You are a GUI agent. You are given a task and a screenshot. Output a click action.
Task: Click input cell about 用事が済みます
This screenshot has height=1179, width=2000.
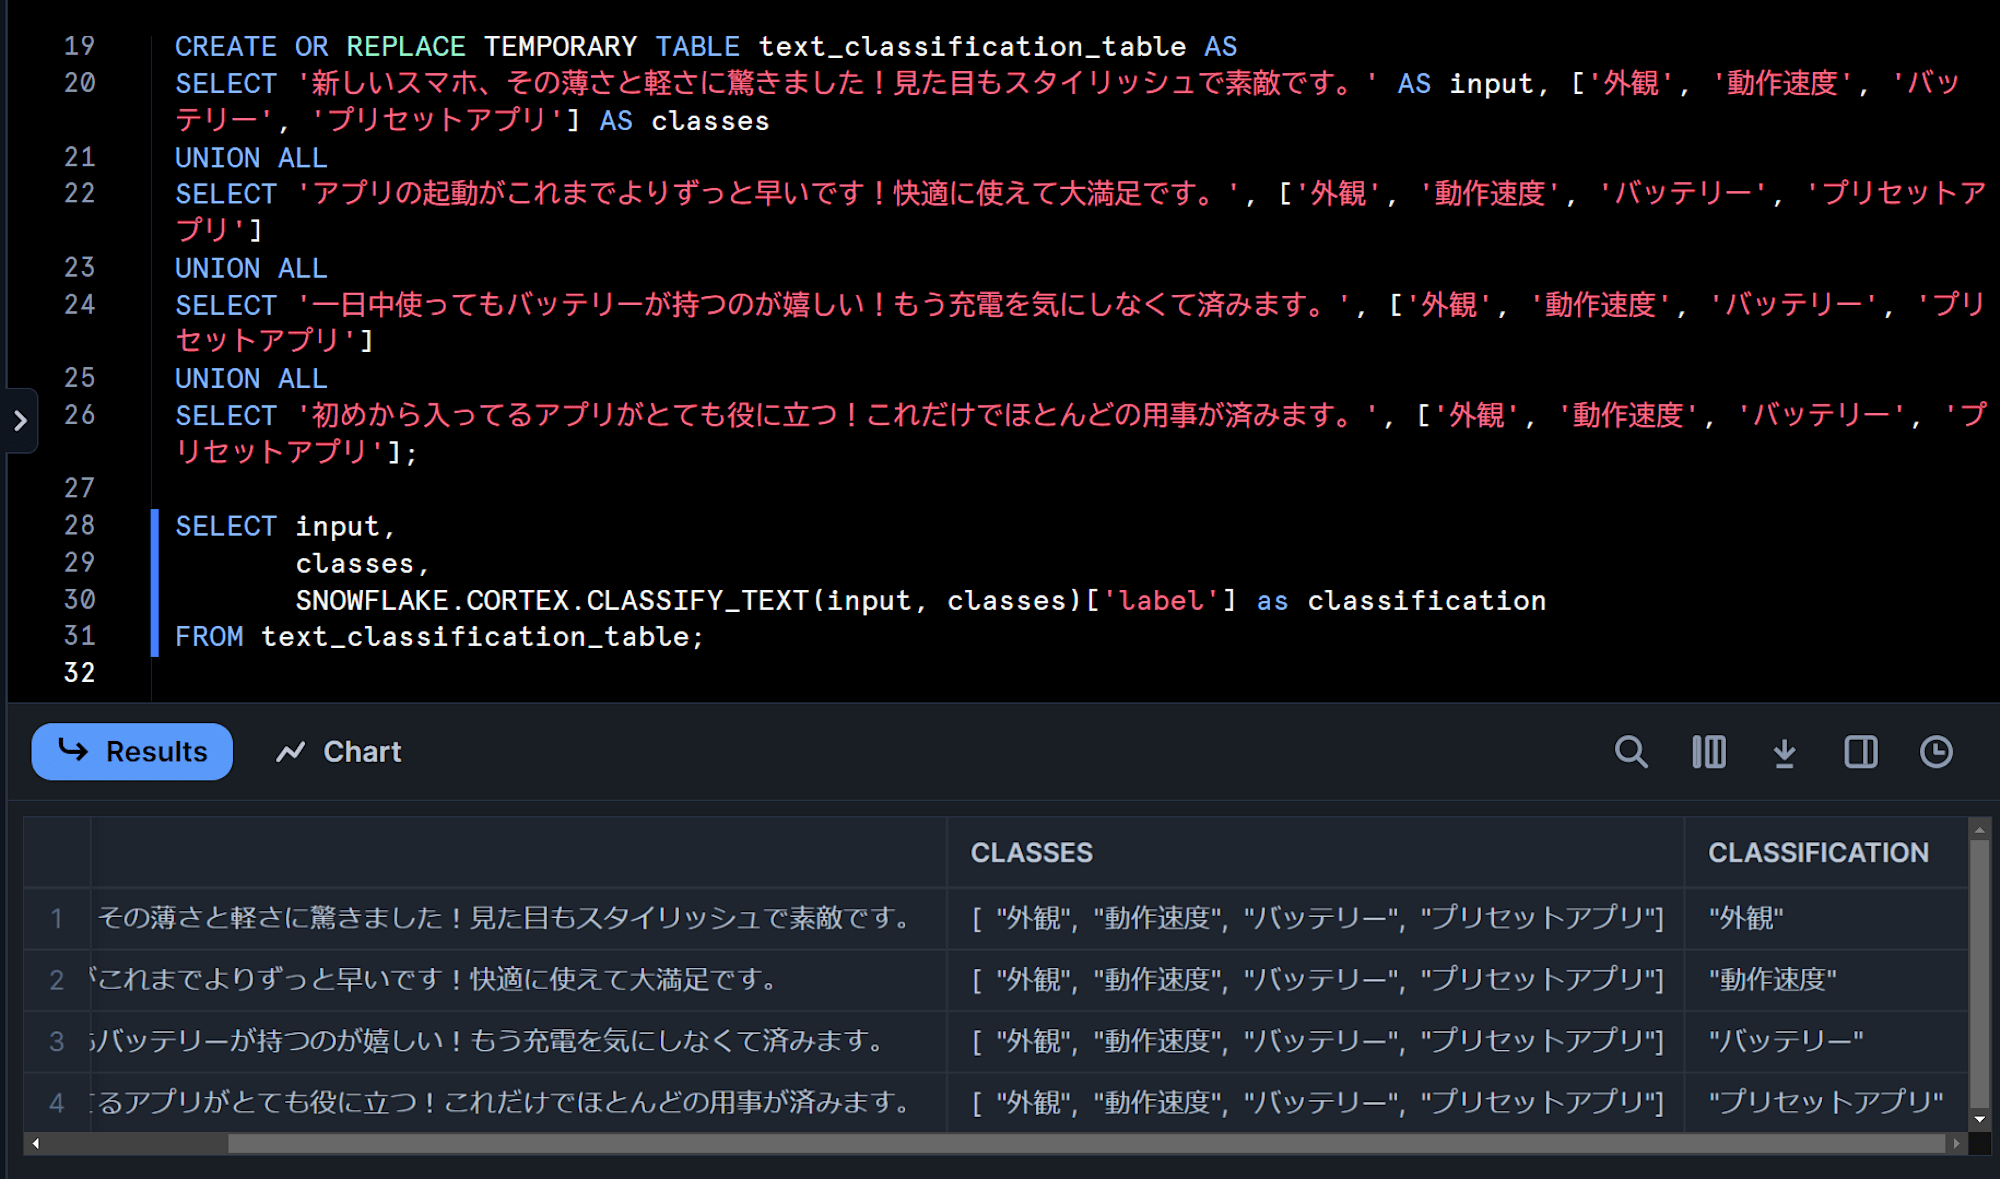[x=518, y=1102]
